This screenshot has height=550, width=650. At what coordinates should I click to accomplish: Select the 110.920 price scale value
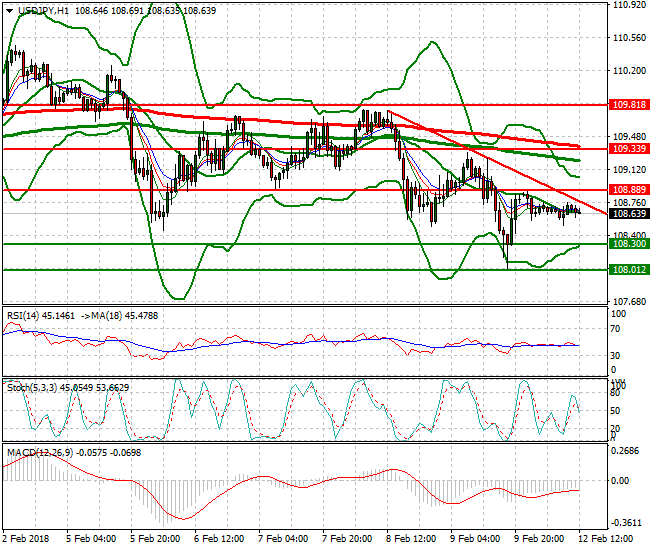pyautogui.click(x=629, y=5)
